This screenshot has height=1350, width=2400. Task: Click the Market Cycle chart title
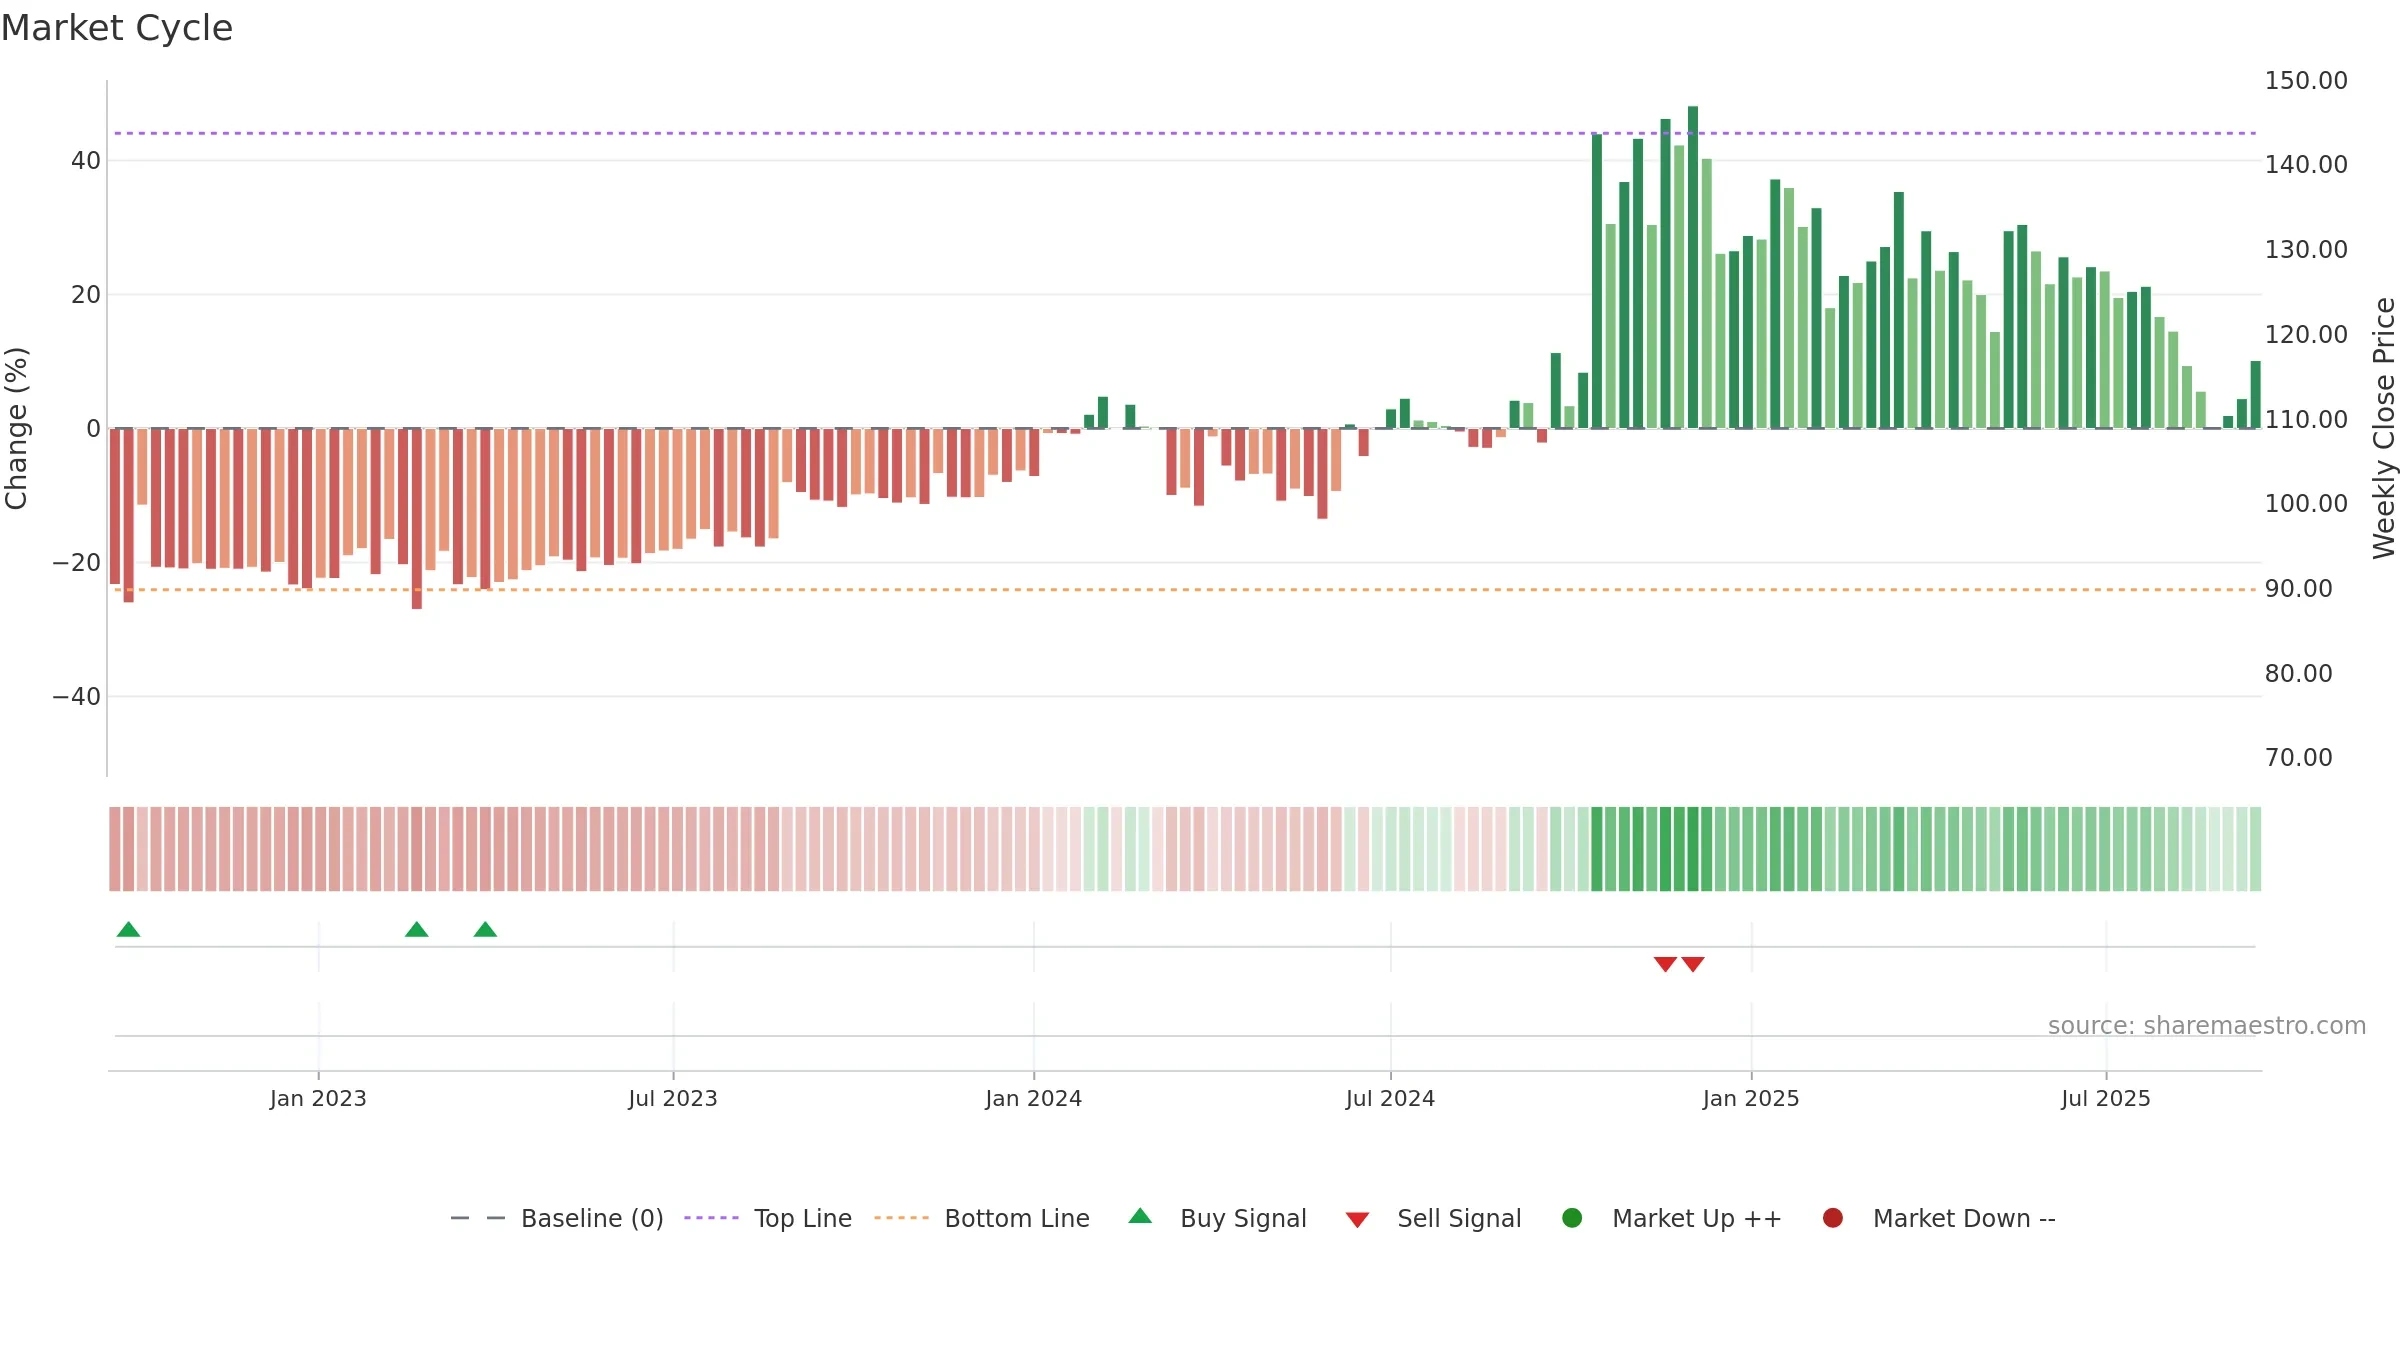click(x=117, y=28)
